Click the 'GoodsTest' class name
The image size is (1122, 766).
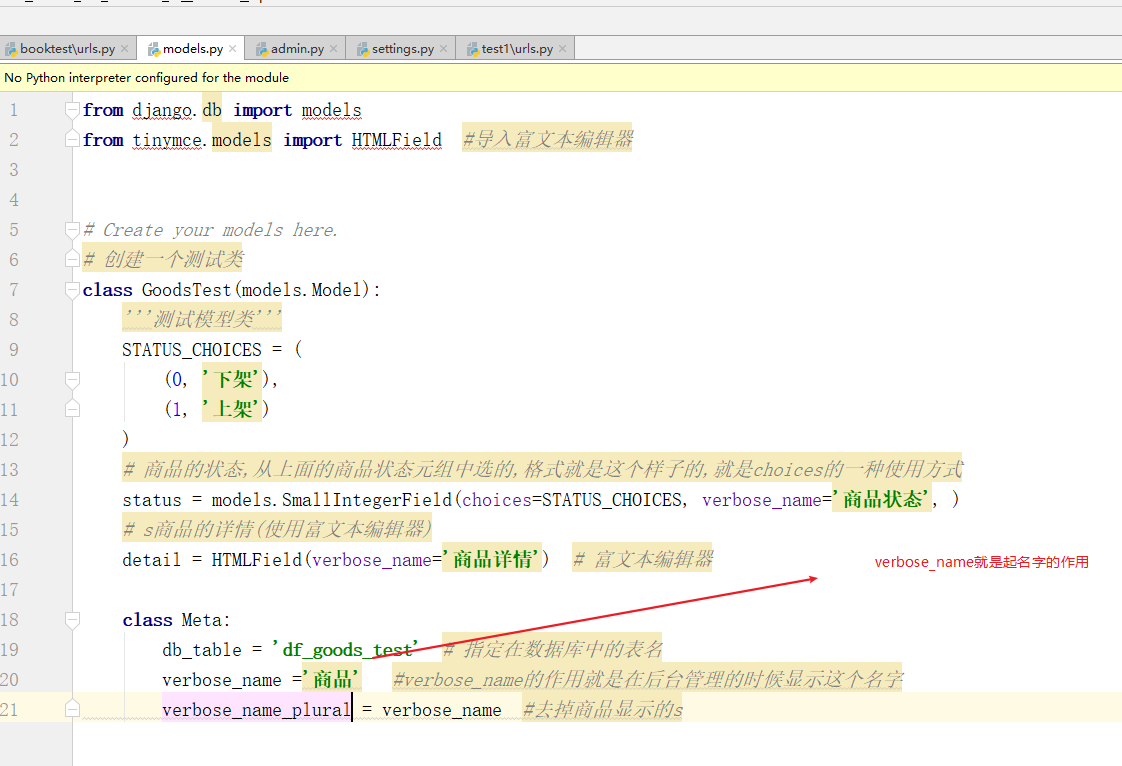coord(186,290)
